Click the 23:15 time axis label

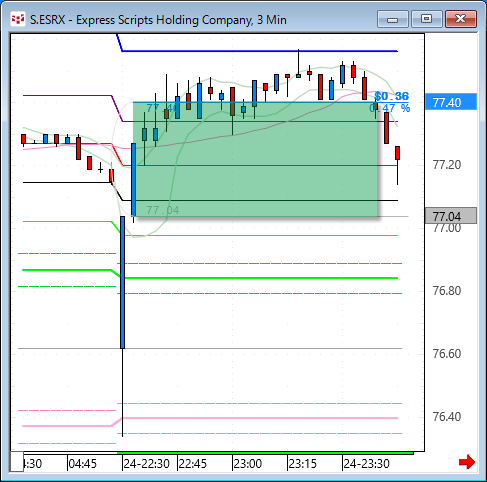tap(303, 464)
